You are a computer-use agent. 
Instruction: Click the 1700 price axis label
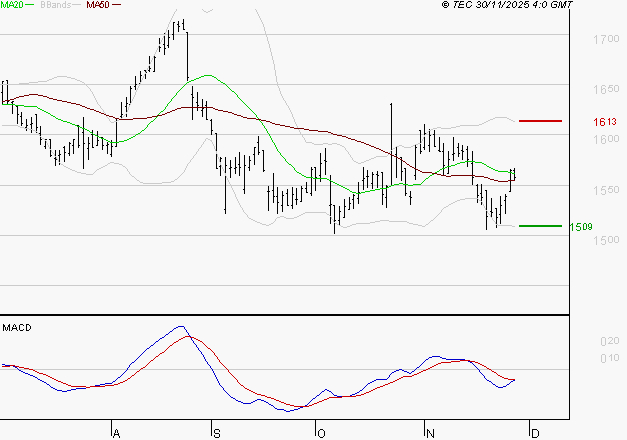[x=606, y=39]
